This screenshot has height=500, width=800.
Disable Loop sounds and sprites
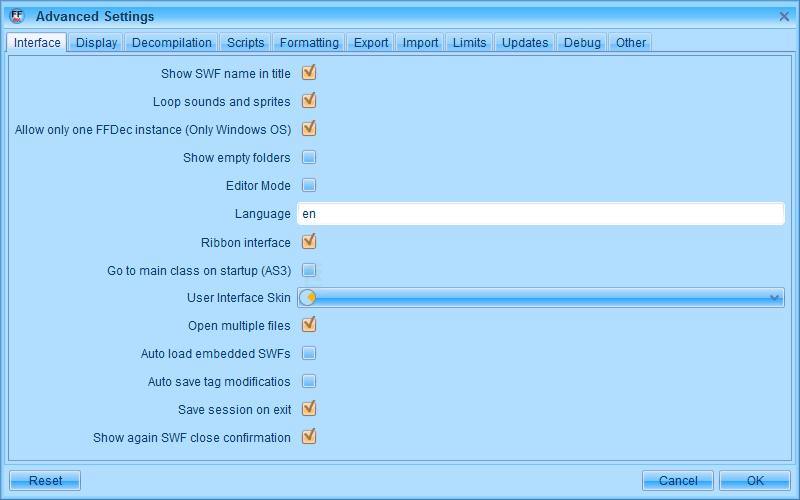point(309,101)
